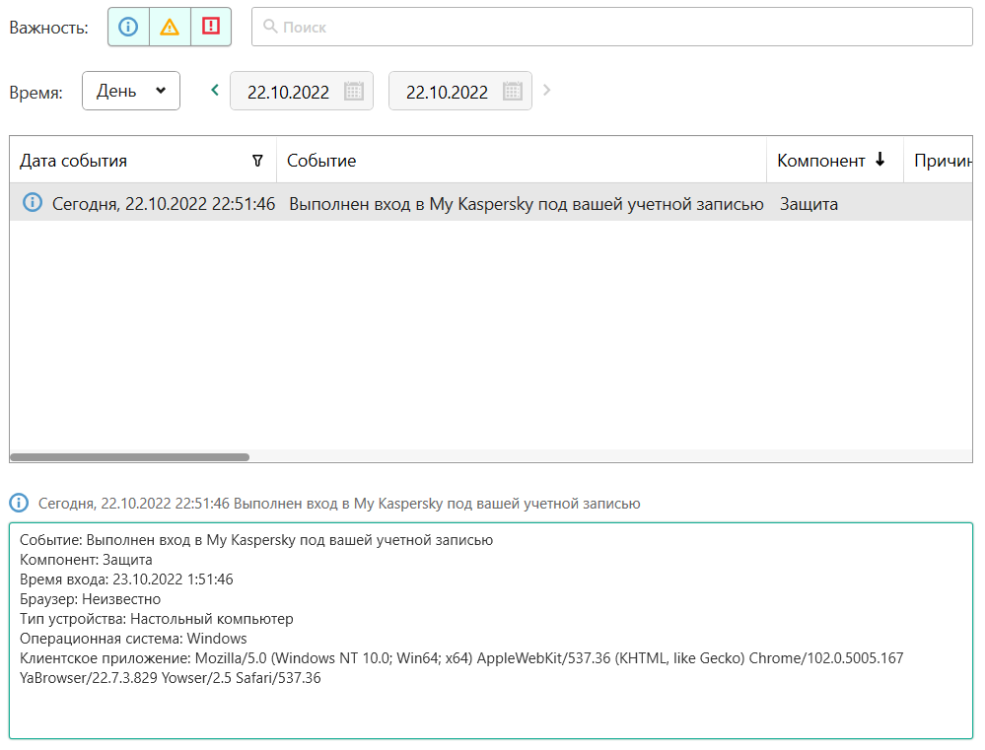Screen dimensions: 985x750
Task: Click the info icon in the event row
Action: point(33,202)
